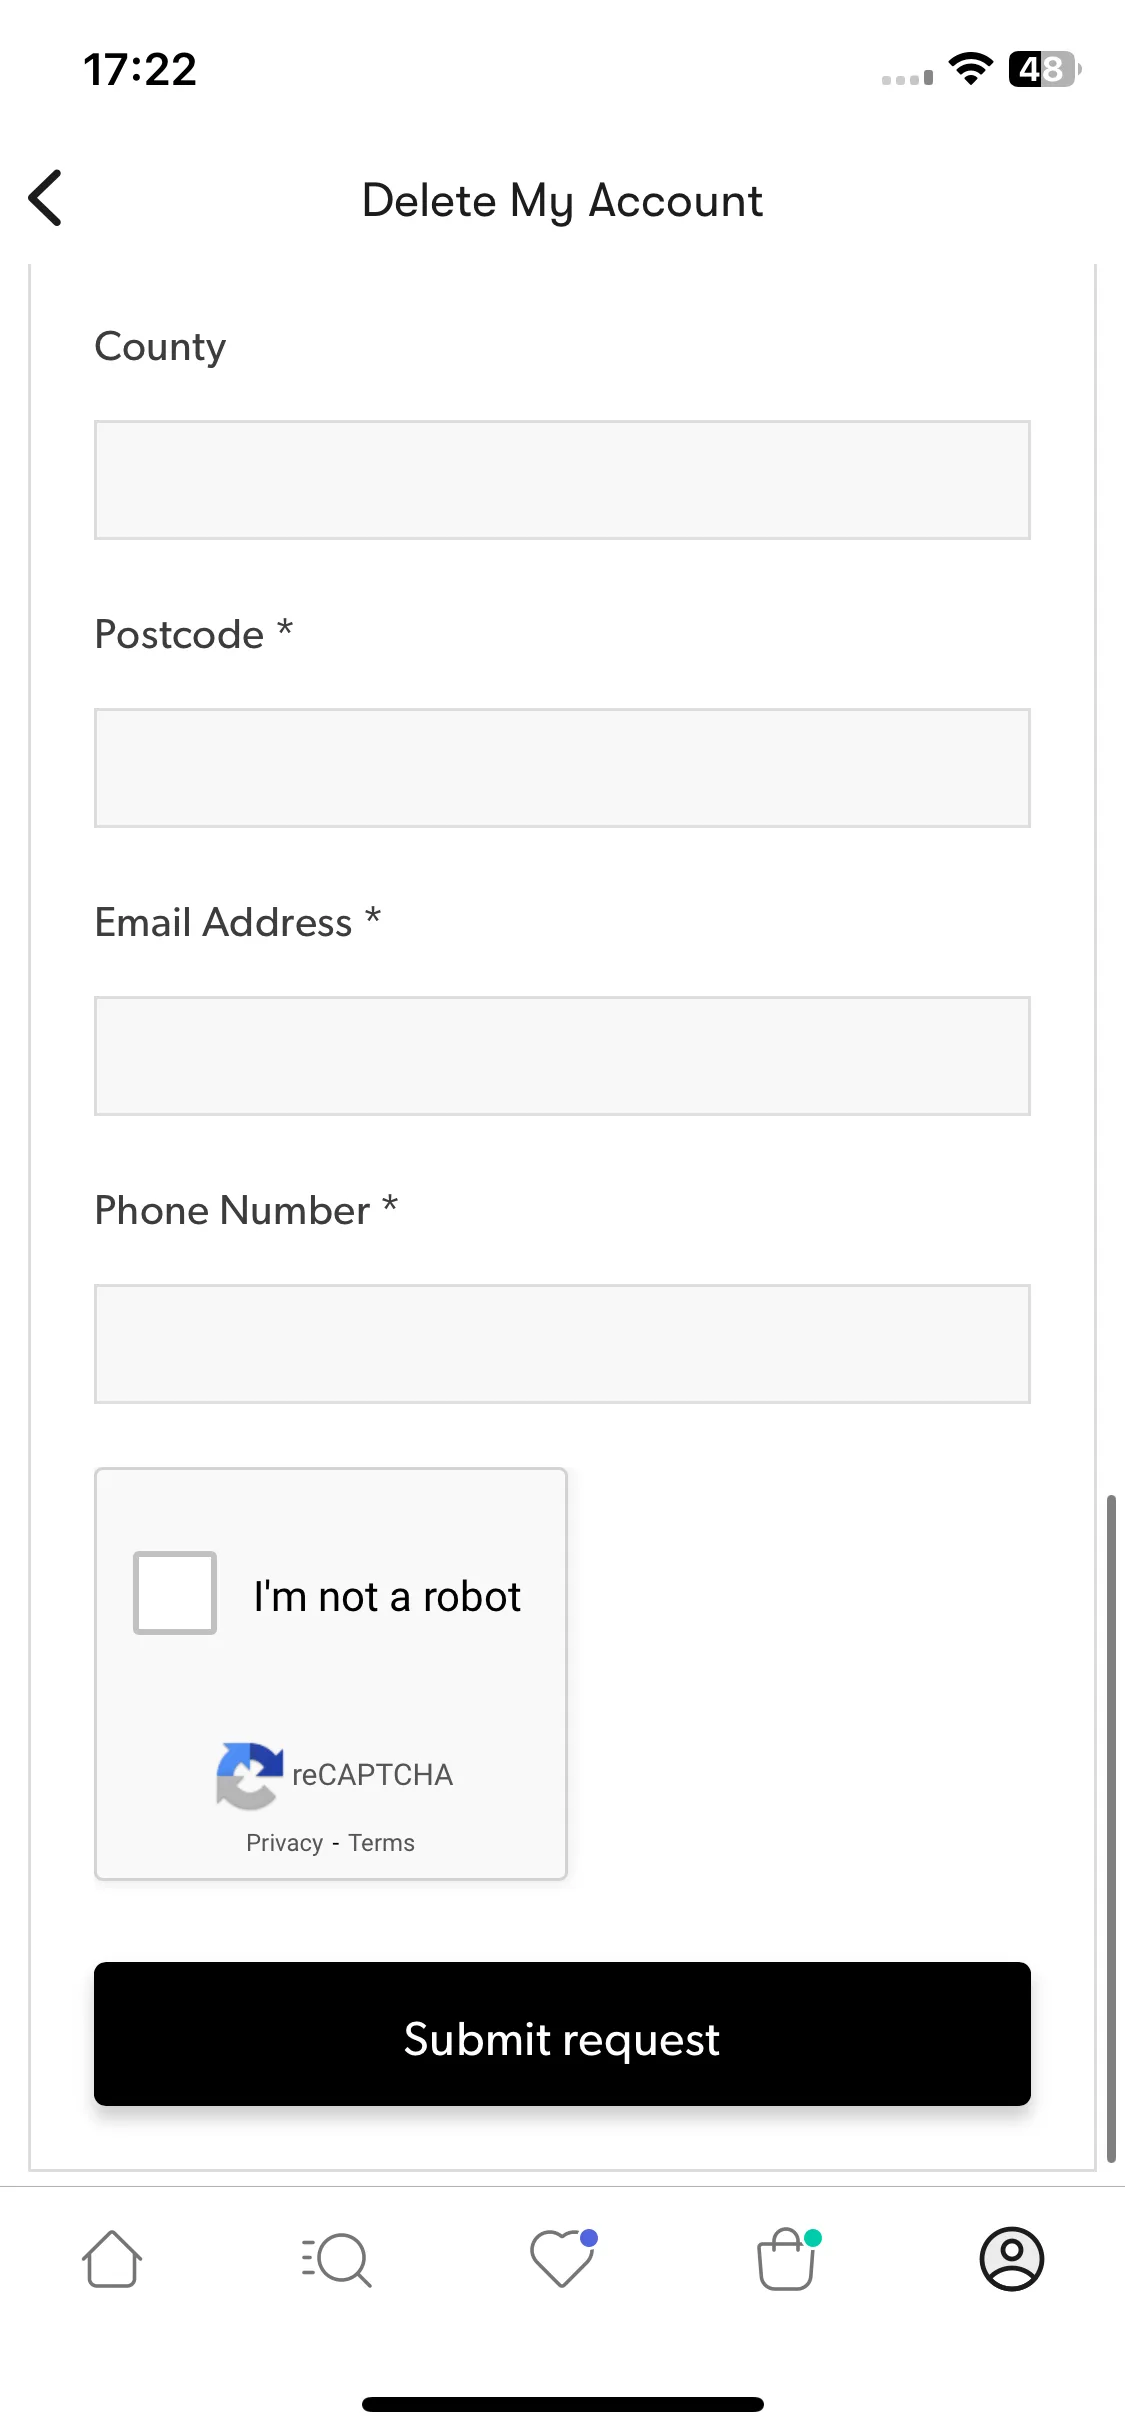Open the Home tab icon
The width and height of the screenshot is (1125, 2436).
[111, 2259]
